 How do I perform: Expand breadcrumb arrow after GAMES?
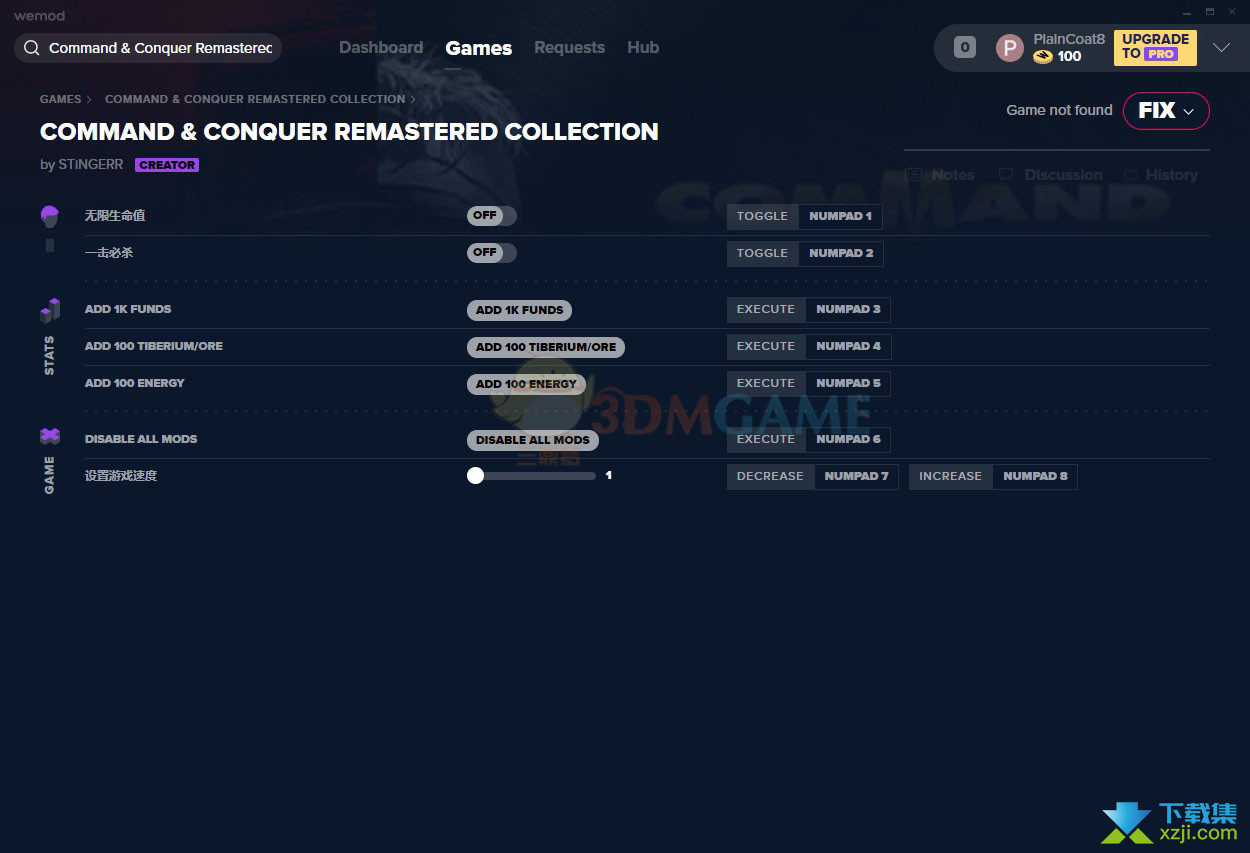pos(89,99)
